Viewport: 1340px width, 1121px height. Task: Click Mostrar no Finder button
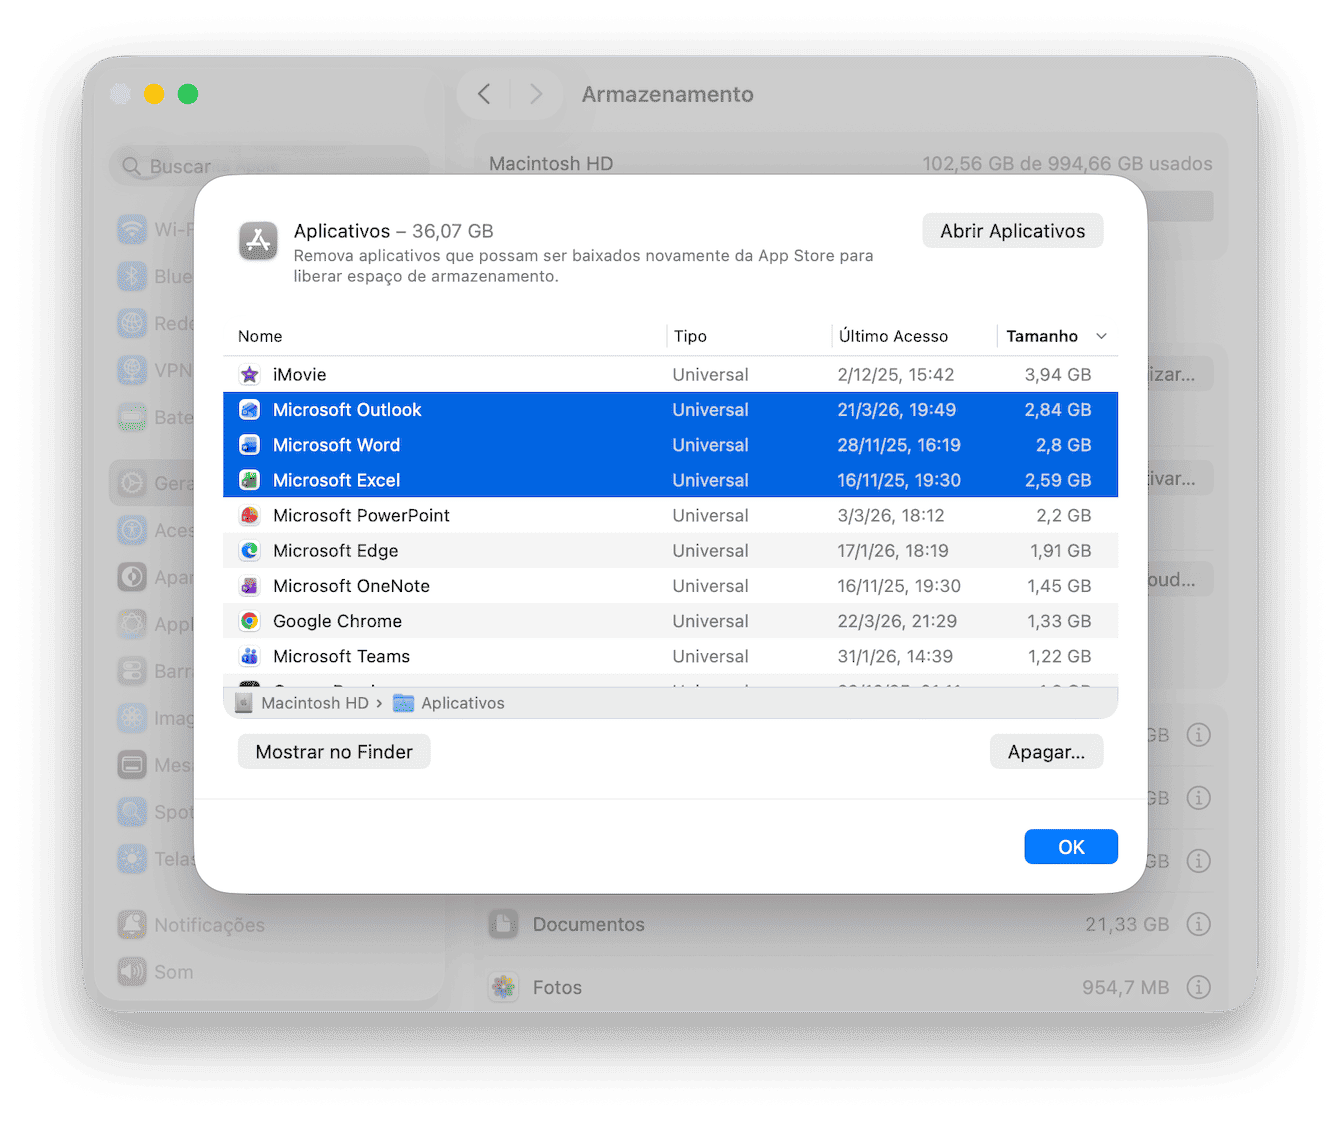click(334, 752)
